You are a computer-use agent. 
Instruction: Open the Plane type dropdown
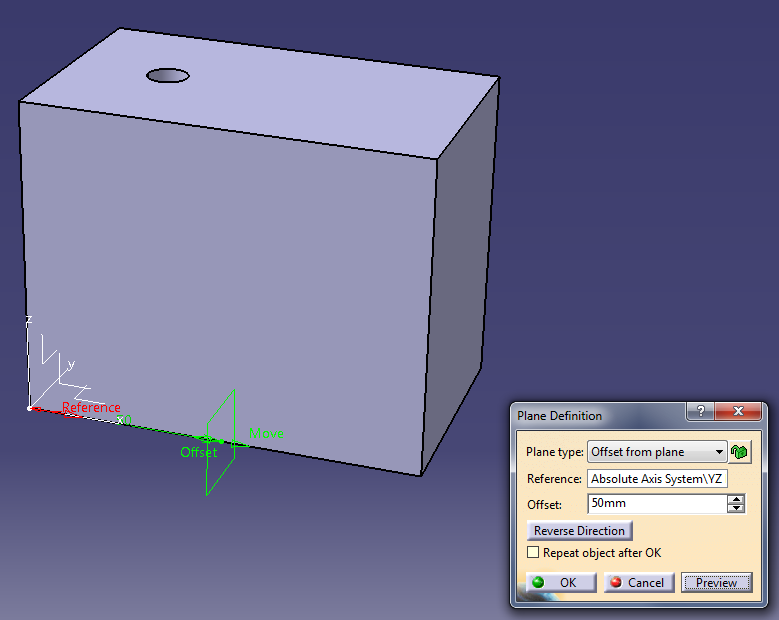719,452
